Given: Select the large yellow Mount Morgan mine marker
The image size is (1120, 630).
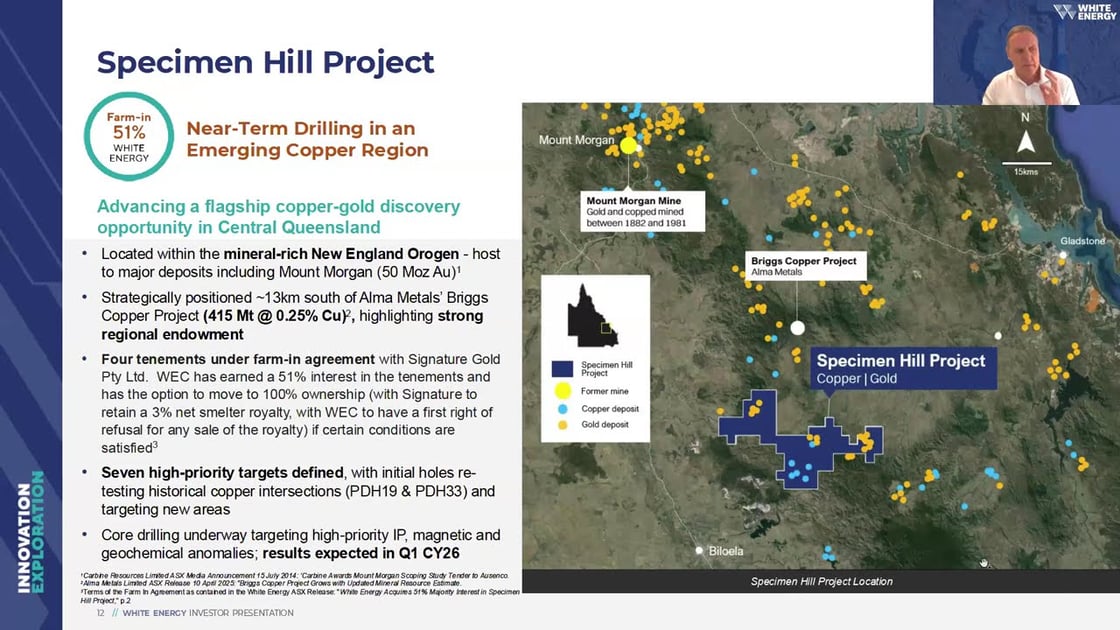Looking at the screenshot, I should pos(629,145).
